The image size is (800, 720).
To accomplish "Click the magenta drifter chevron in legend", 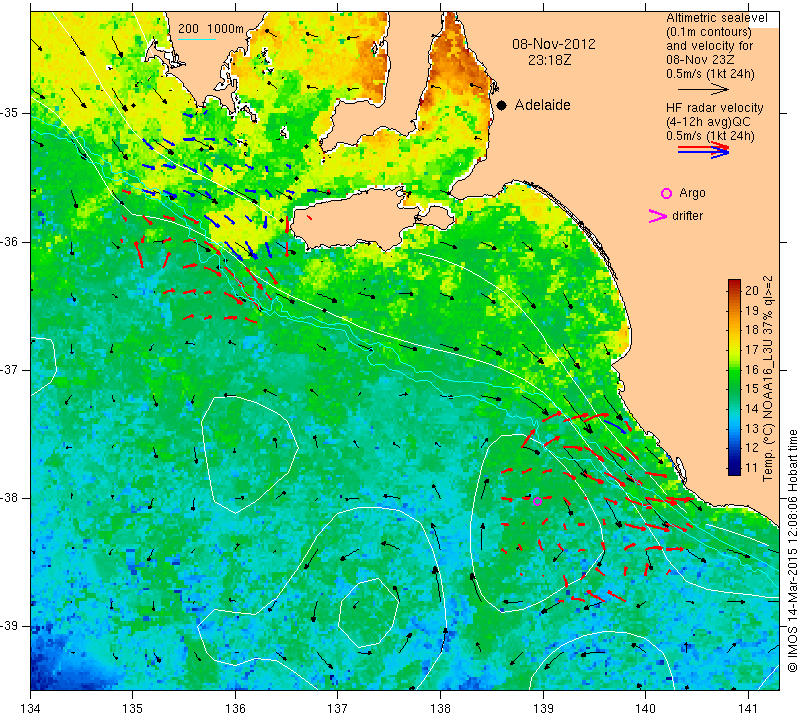I will (658, 216).
